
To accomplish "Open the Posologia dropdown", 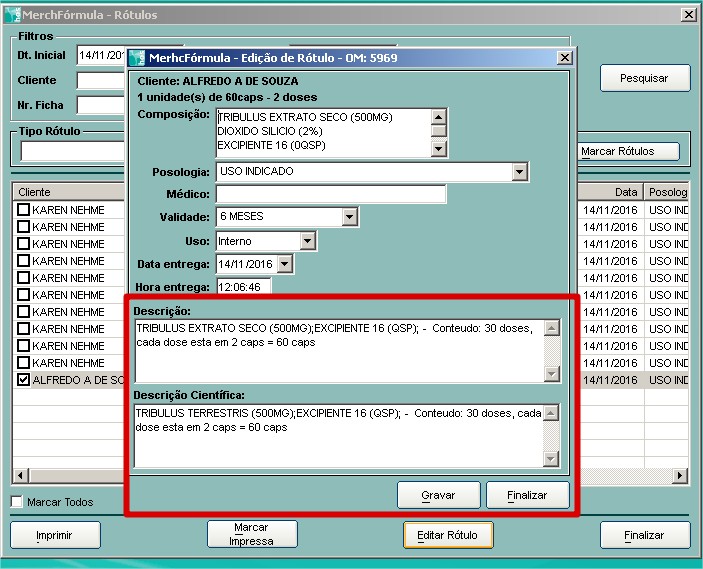I will [x=518, y=172].
